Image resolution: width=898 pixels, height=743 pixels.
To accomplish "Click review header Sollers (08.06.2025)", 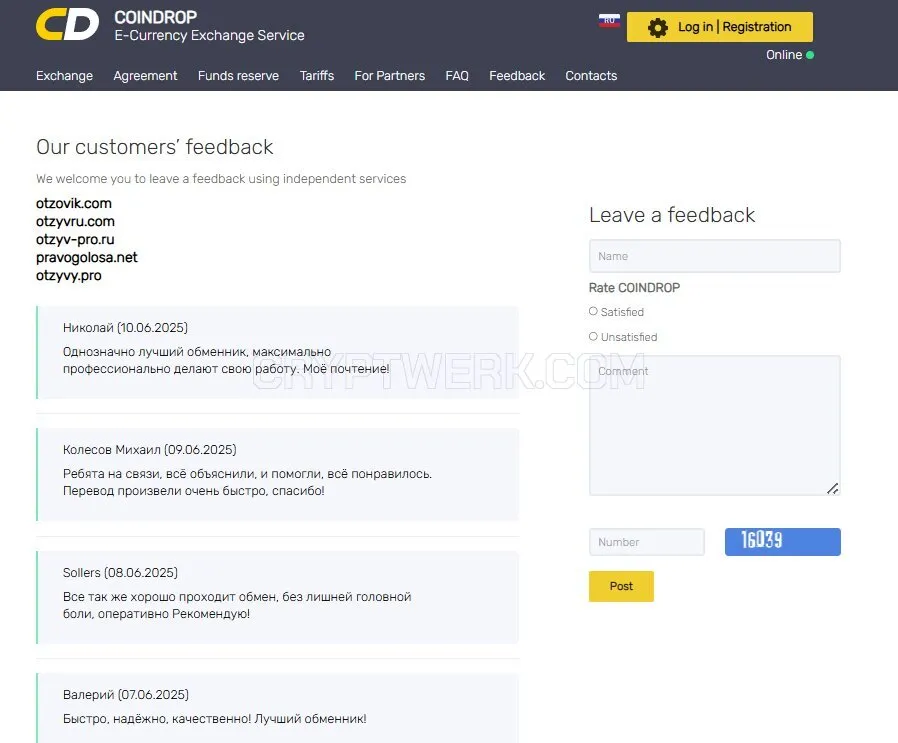I will pos(120,573).
